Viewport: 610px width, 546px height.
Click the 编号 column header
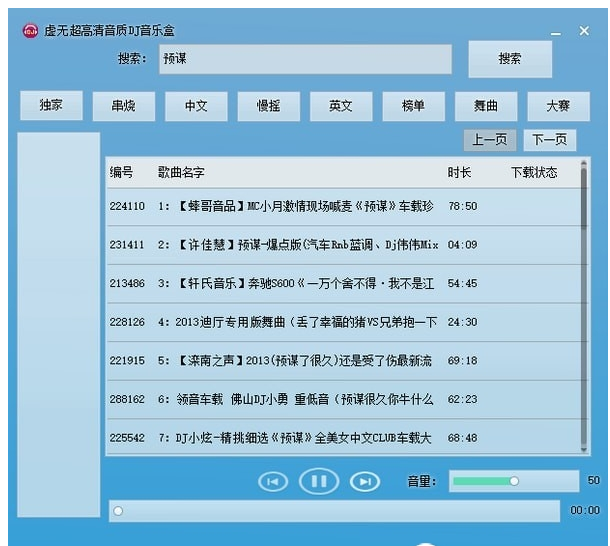(121, 172)
